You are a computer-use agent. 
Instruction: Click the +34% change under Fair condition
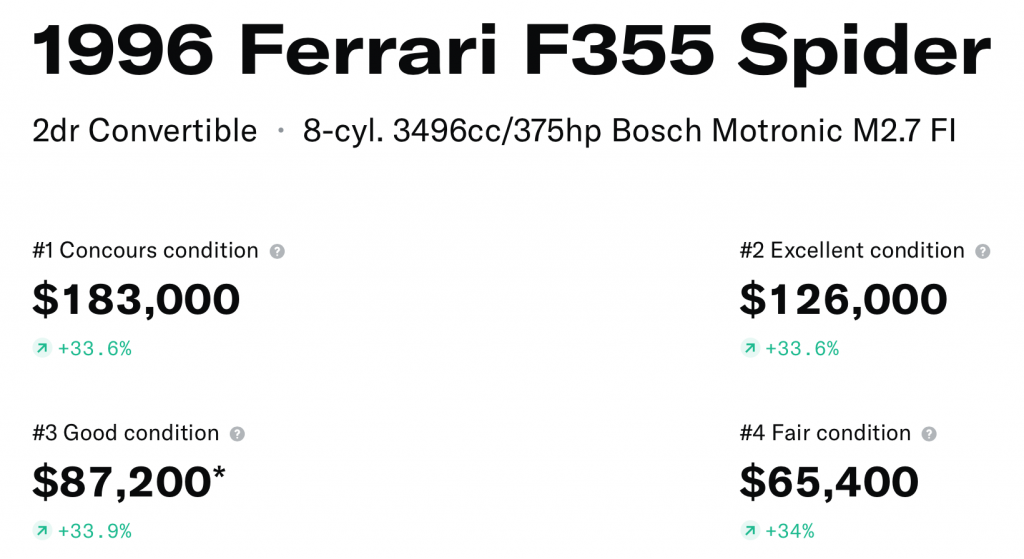point(790,531)
